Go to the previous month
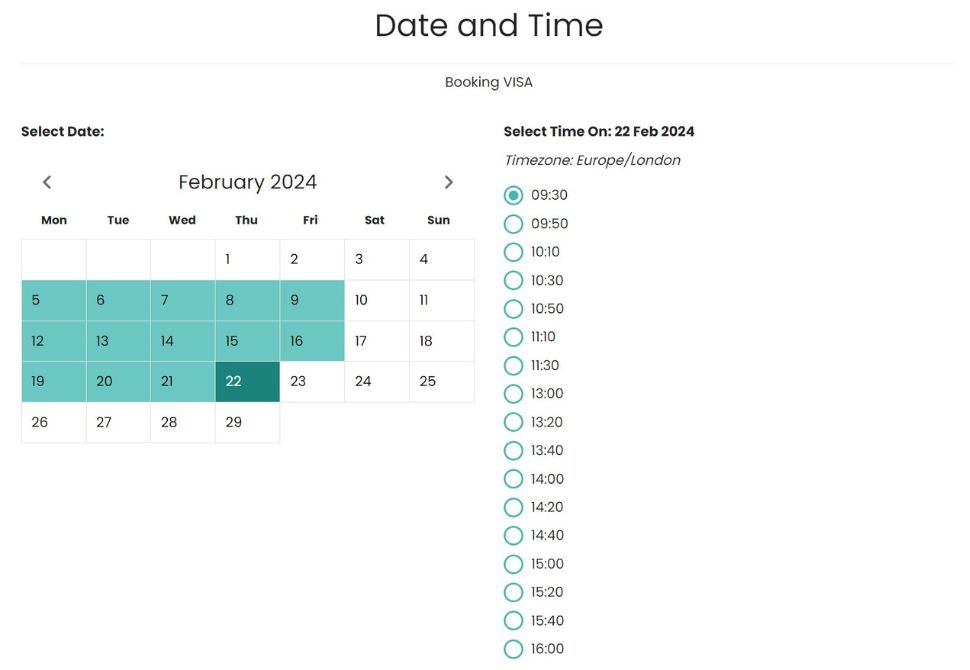This screenshot has width=970, height=670. coord(47,182)
